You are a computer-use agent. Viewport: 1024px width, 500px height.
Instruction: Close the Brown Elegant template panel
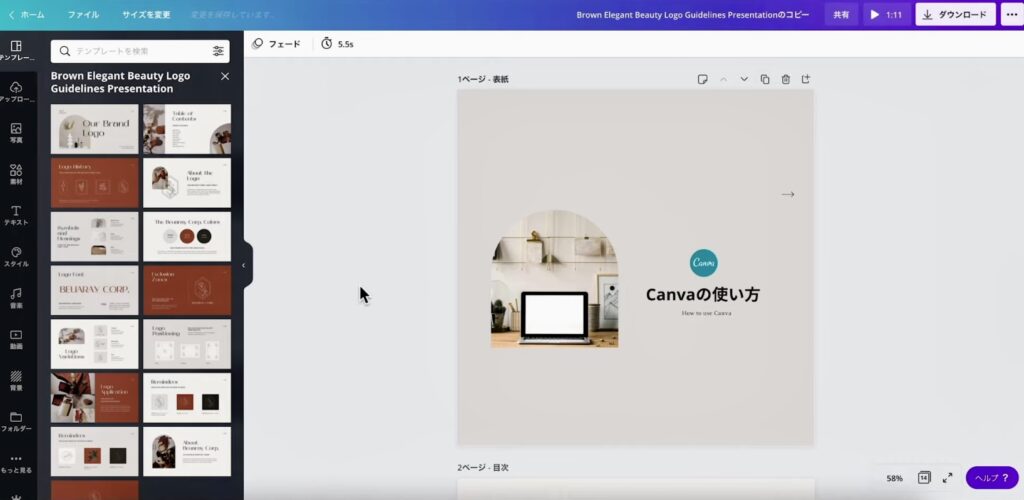225,76
